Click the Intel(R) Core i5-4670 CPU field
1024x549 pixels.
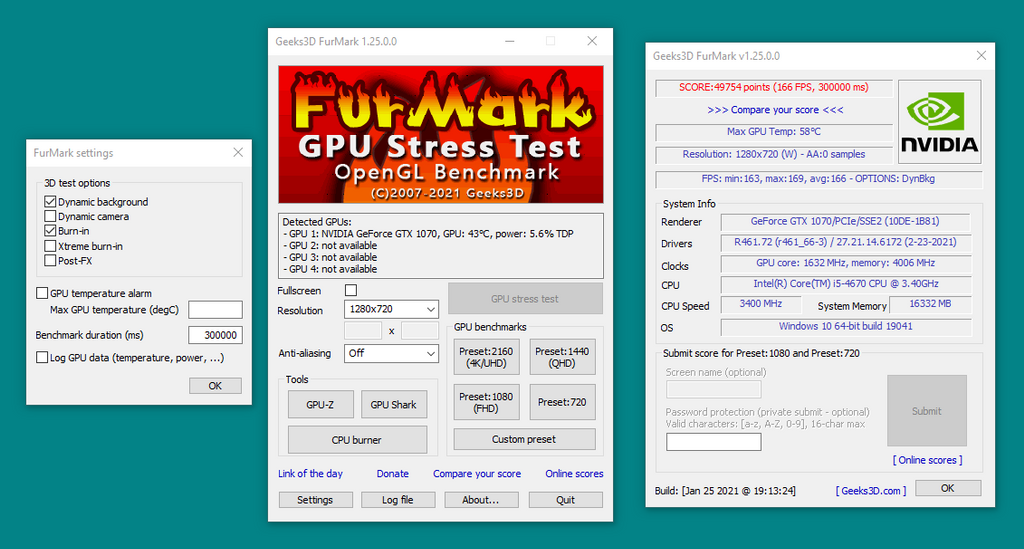(845, 284)
